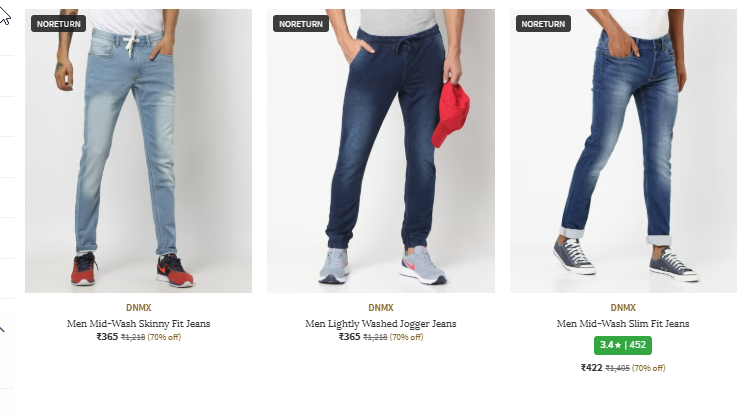Viewport: 752px width, 418px height.
Task: Click DNMX brand above slim fit jeans
Action: pos(623,308)
